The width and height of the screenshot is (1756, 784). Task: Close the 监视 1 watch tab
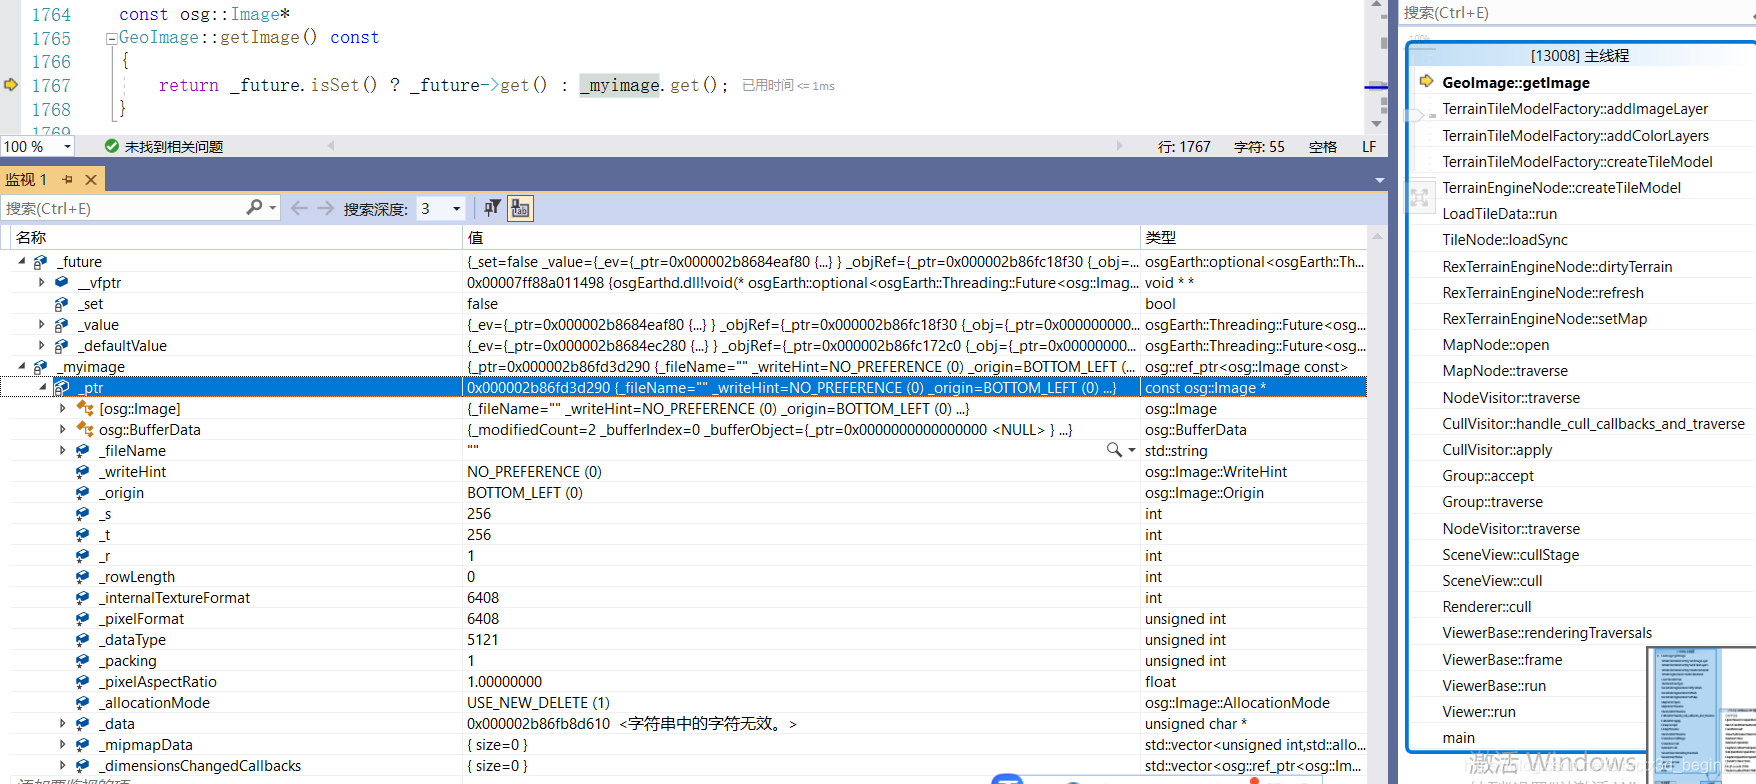coord(91,180)
